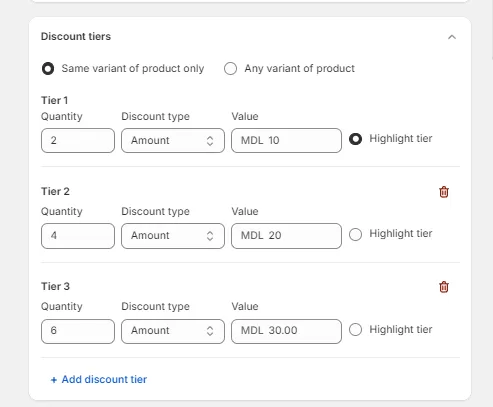The image size is (493, 407).
Task: Delete Tier 2 with trash icon
Action: (x=444, y=192)
